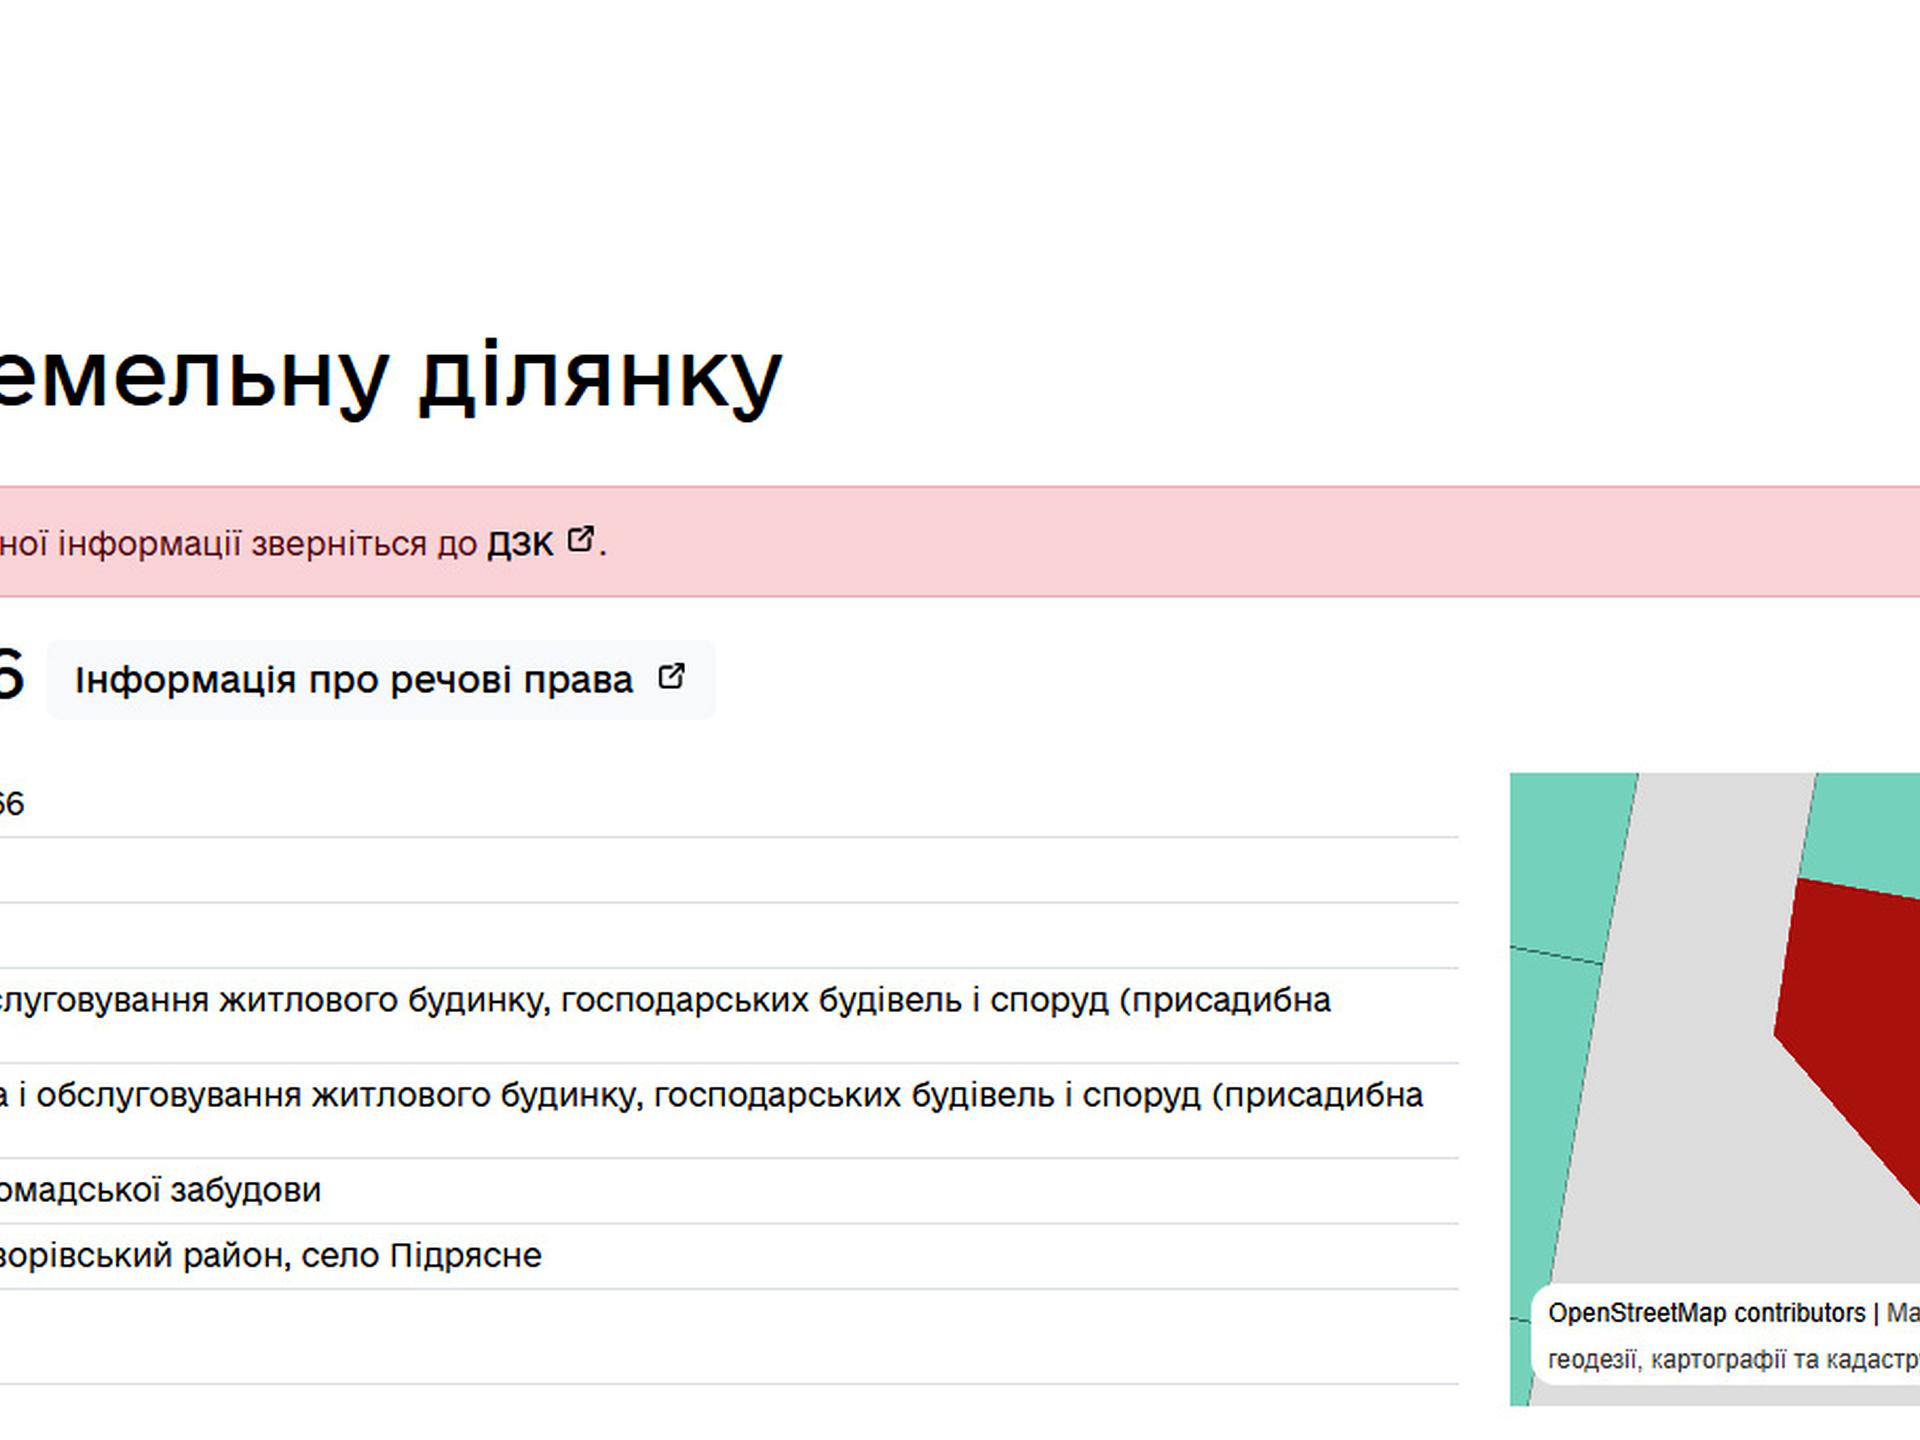Screen dimensions: 1920x1440
Task: Click геодезії, картографії та кадастру attribution
Action: [x=1732, y=1360]
